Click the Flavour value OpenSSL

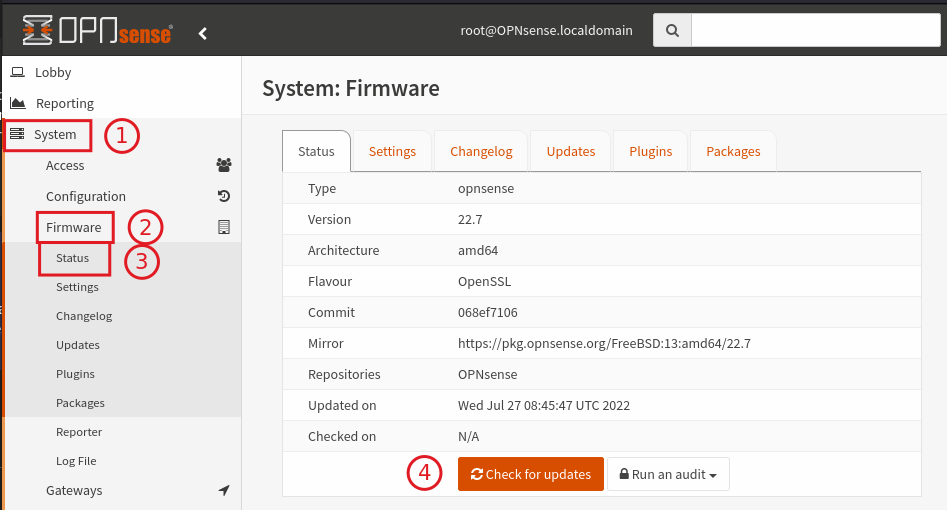484,282
